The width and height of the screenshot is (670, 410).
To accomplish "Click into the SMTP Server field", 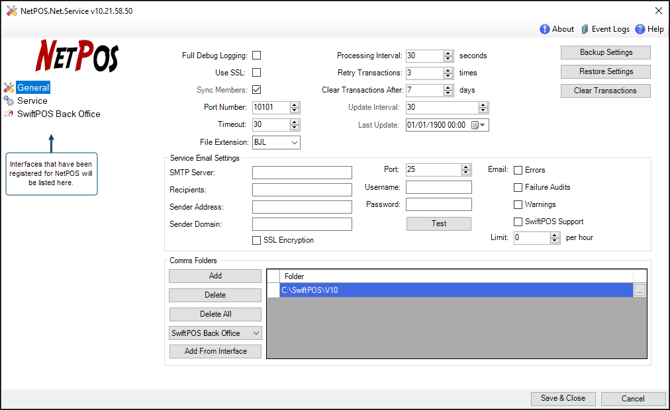I will pos(301,173).
